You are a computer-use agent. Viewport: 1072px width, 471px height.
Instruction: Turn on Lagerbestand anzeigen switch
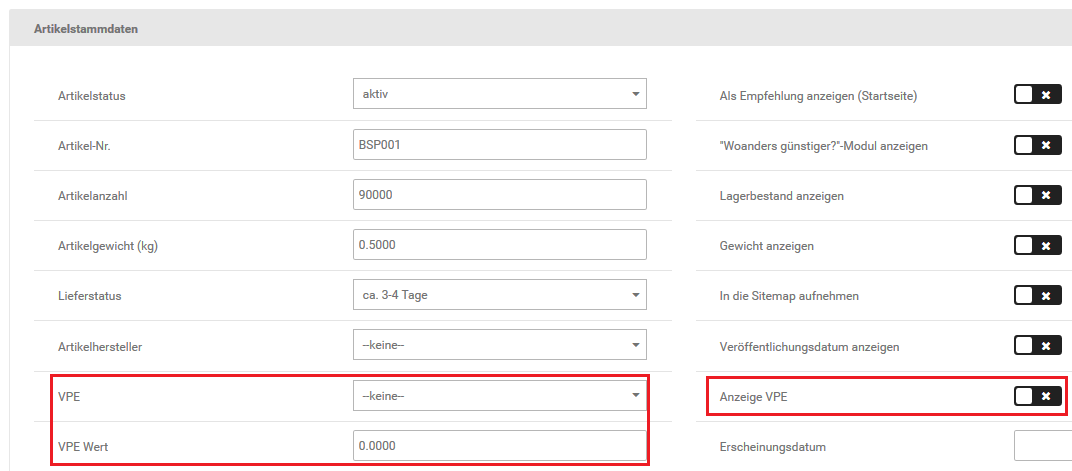pos(1037,195)
